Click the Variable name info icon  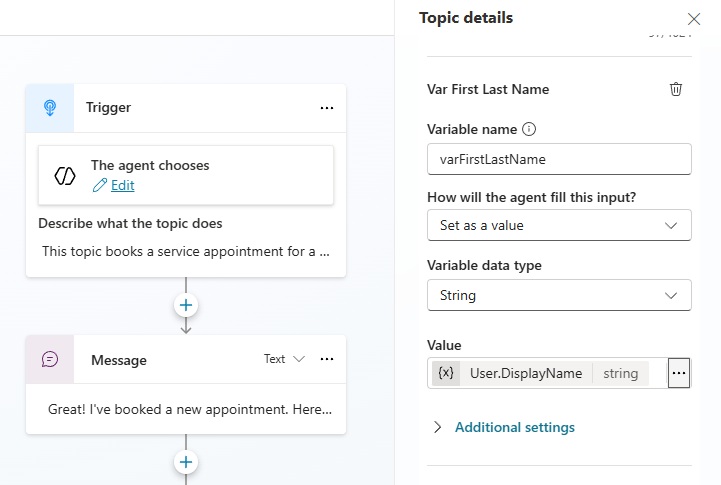530,129
